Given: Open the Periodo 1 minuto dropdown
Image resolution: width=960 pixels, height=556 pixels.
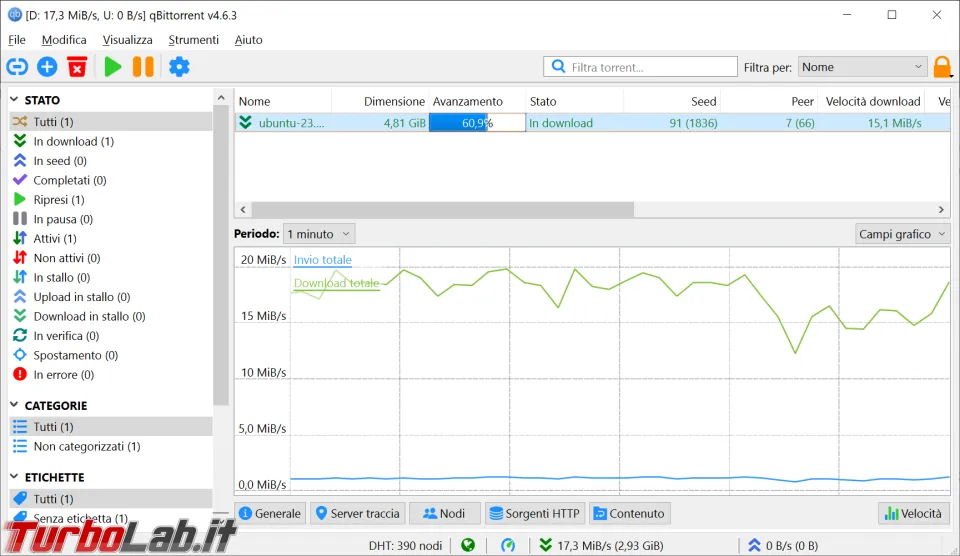Looking at the screenshot, I should pos(318,234).
